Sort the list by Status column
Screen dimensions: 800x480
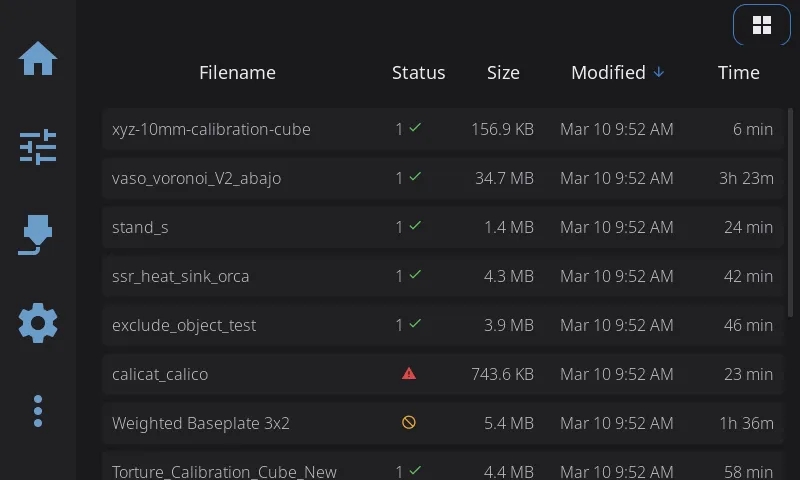418,73
